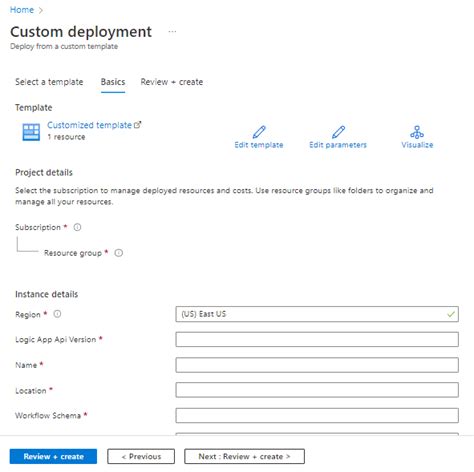Open the Visualize diagram icon
The image size is (474, 472).
click(x=417, y=132)
